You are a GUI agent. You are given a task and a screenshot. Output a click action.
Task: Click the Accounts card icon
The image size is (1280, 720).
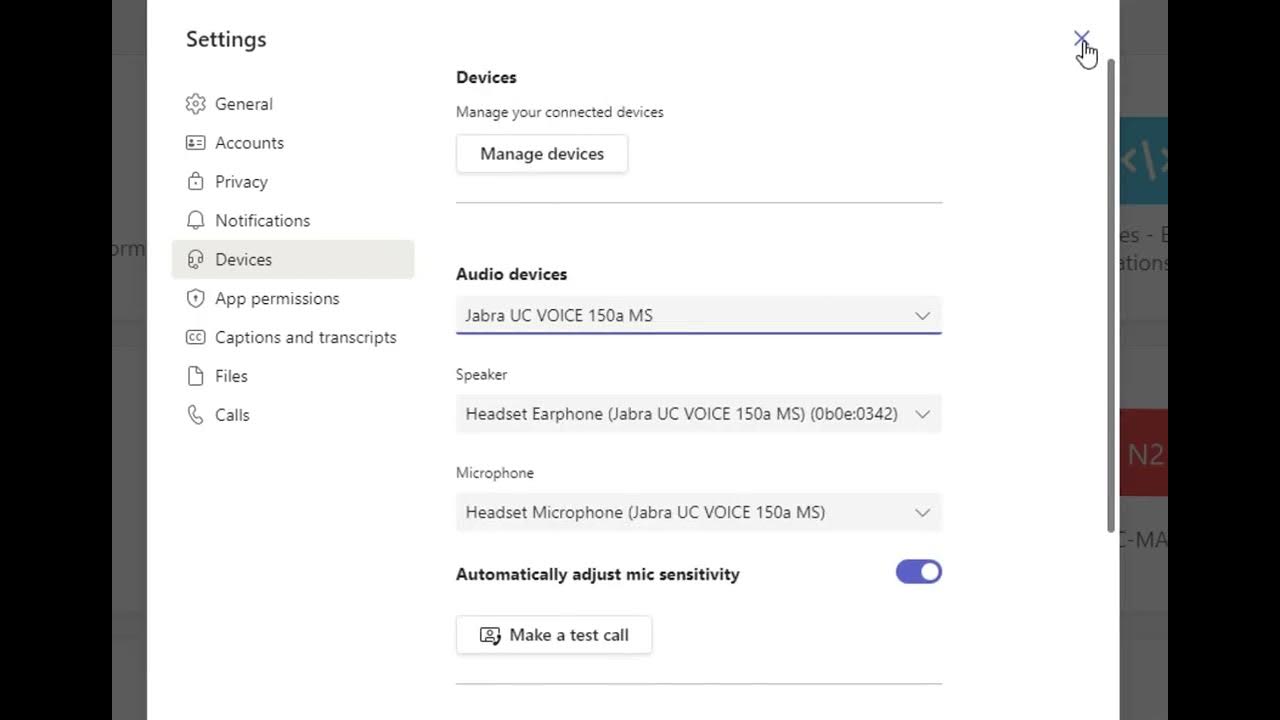pyautogui.click(x=195, y=143)
